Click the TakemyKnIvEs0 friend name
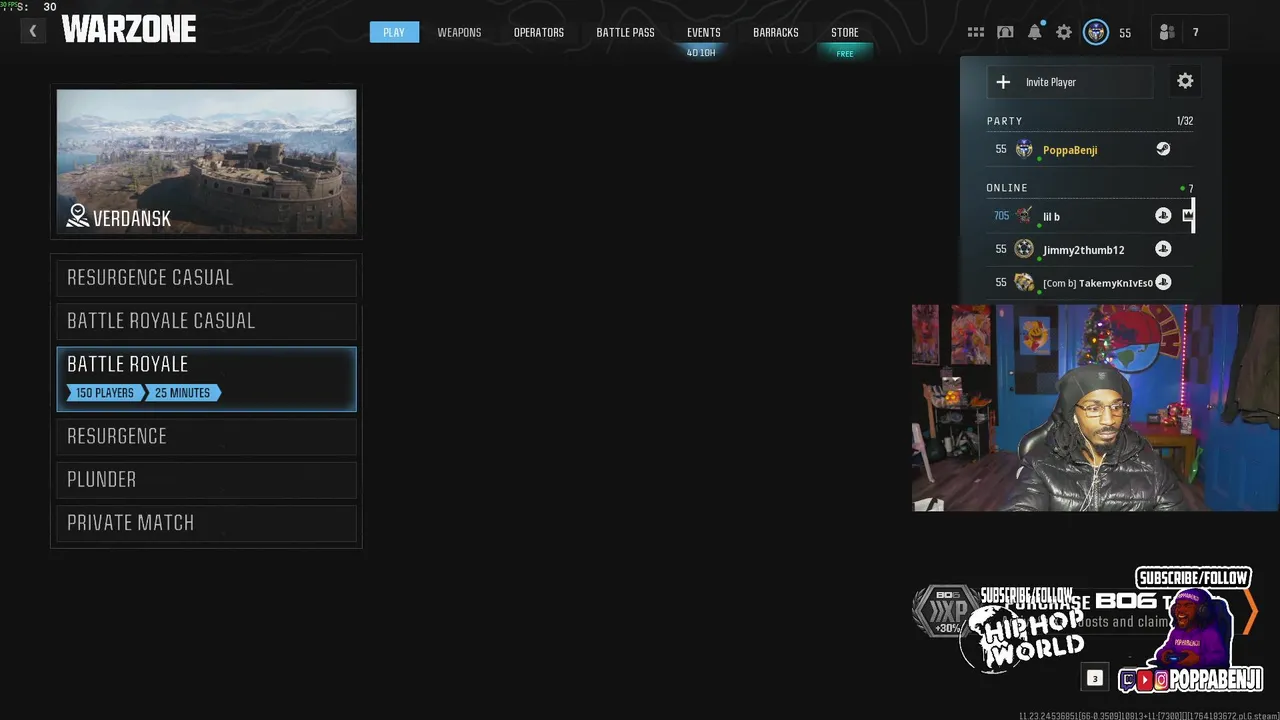Image resolution: width=1280 pixels, height=720 pixels. coord(1116,283)
